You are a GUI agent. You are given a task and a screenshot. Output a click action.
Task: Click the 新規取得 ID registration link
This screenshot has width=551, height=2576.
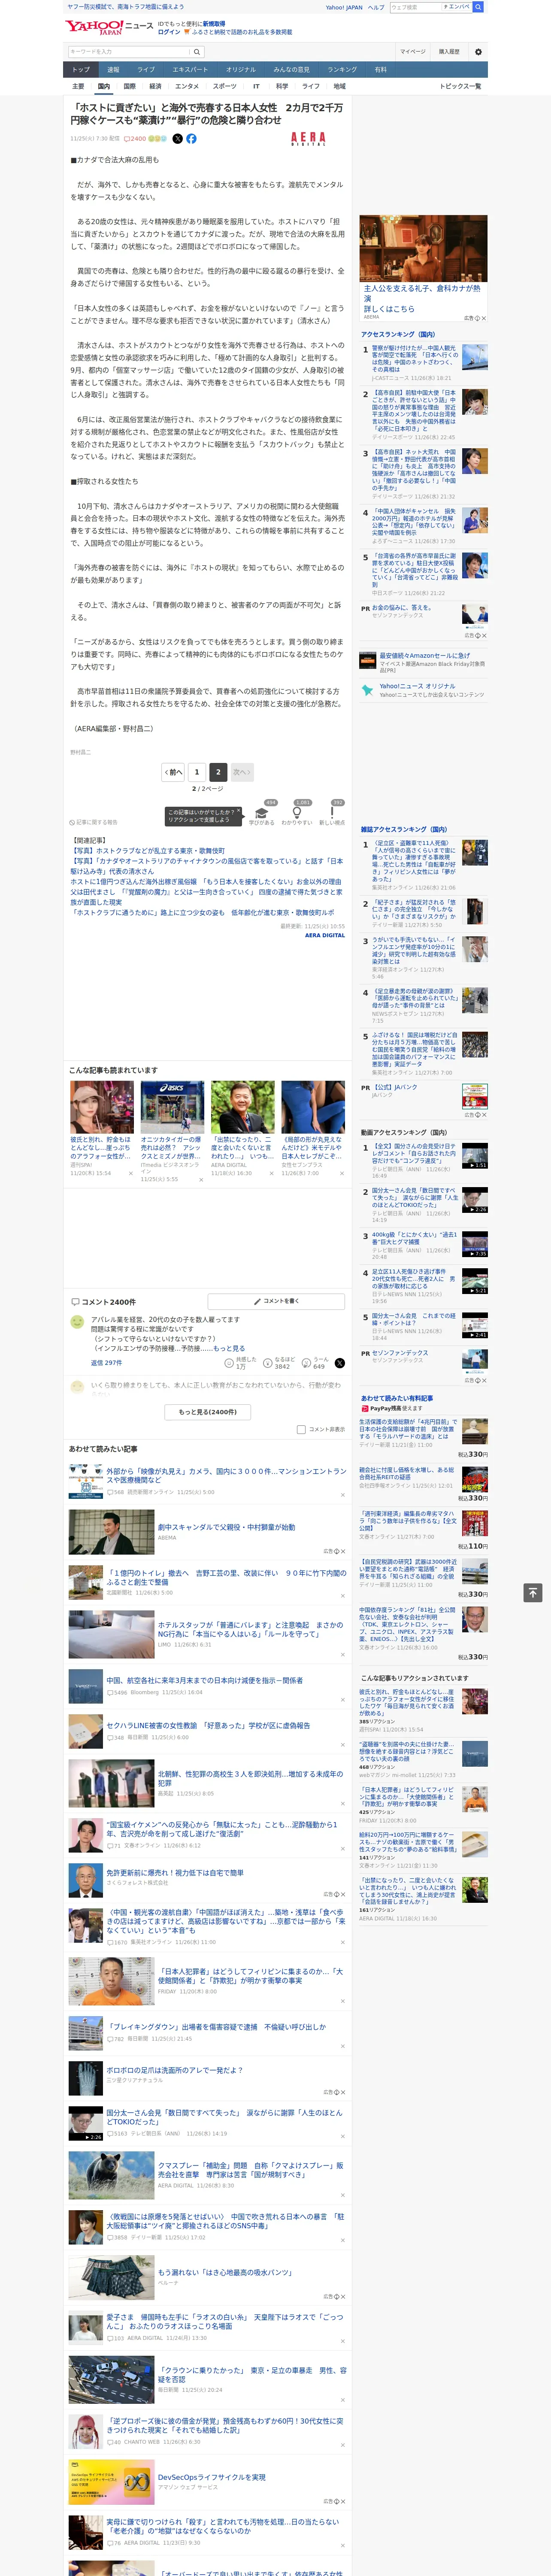pos(214,24)
